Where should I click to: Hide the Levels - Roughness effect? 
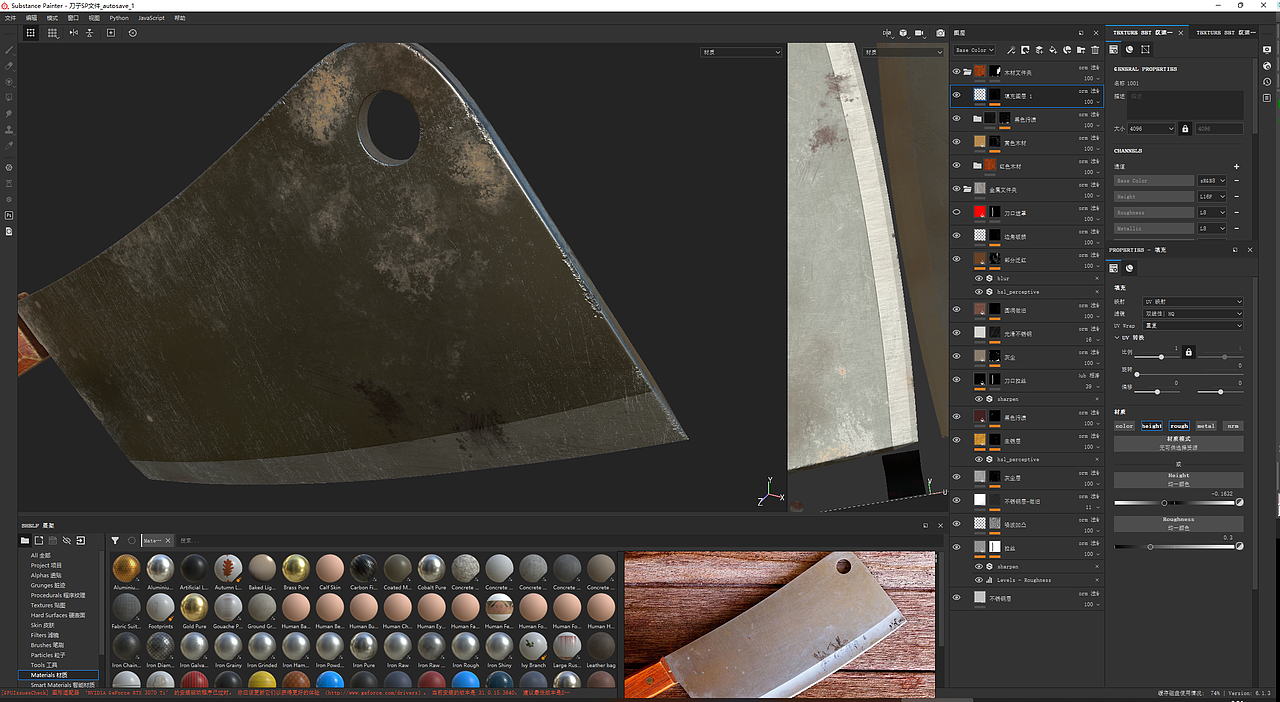[979, 580]
